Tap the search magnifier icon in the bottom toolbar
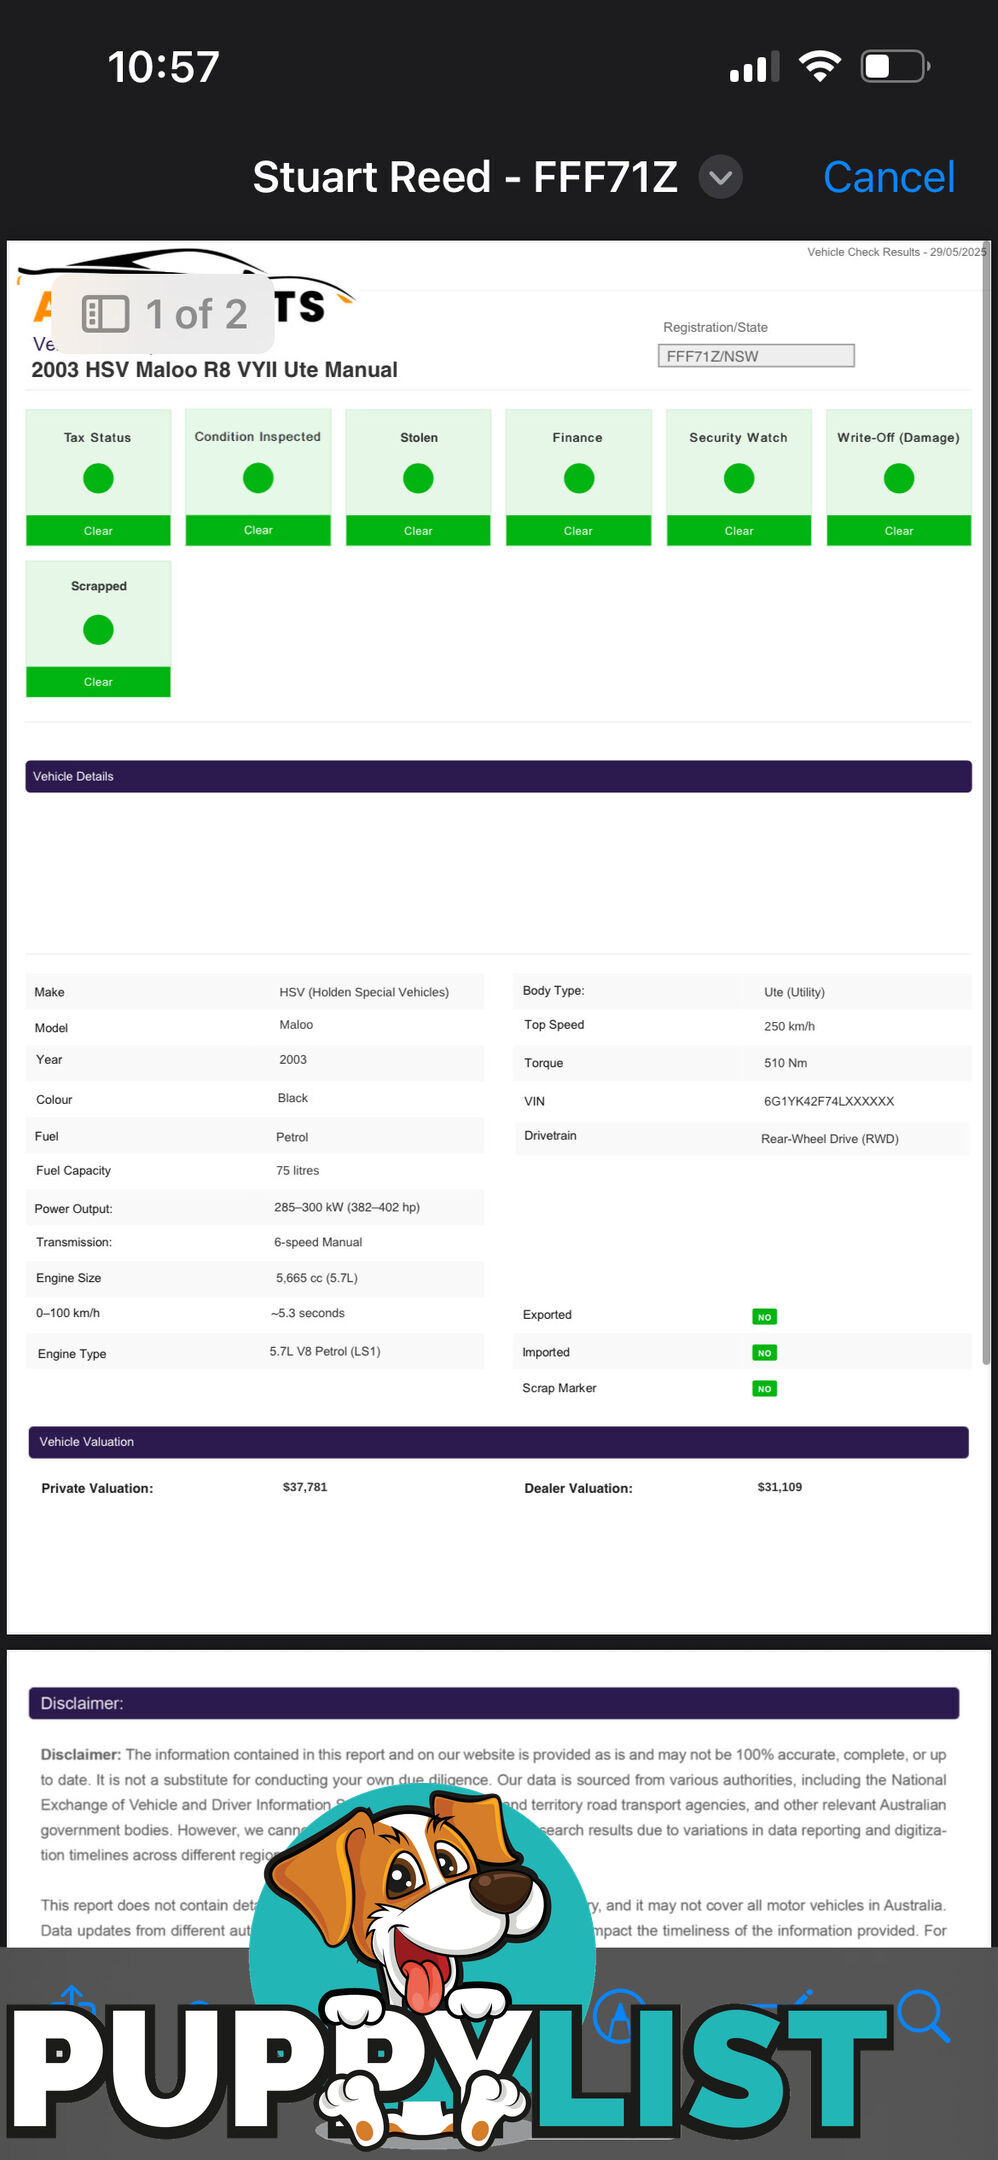998x2160 pixels. 922,2015
